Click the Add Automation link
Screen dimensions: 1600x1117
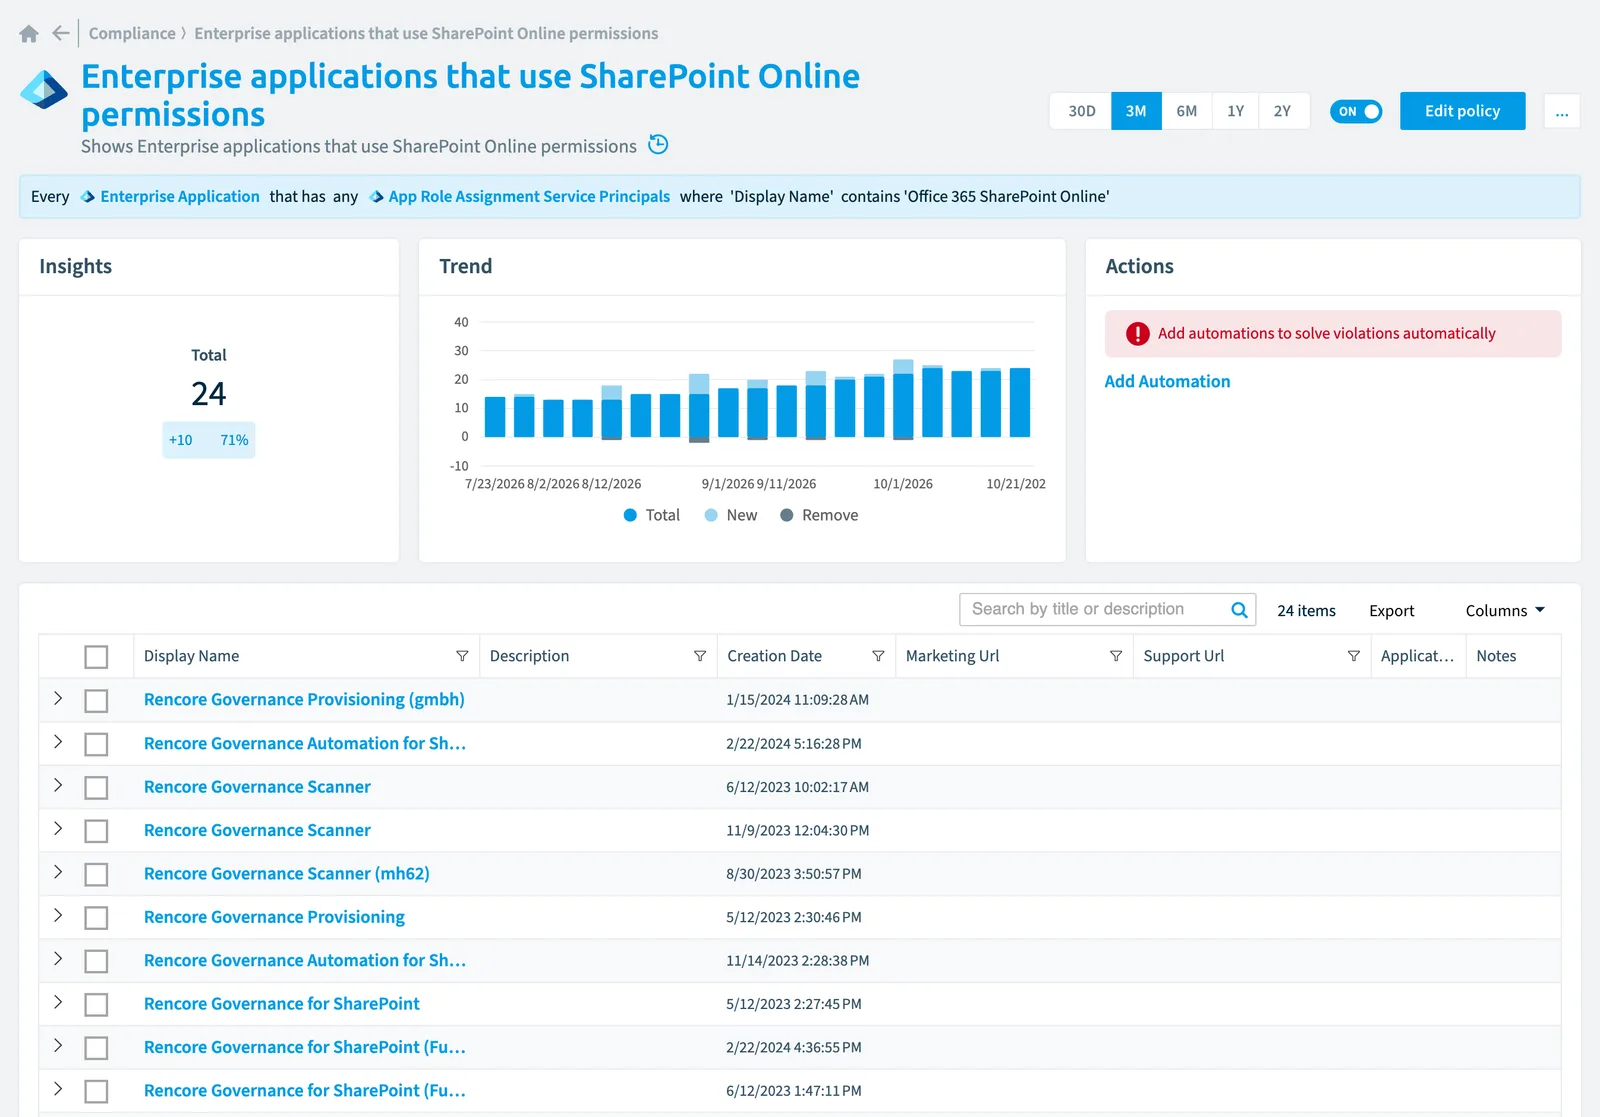tap(1167, 381)
